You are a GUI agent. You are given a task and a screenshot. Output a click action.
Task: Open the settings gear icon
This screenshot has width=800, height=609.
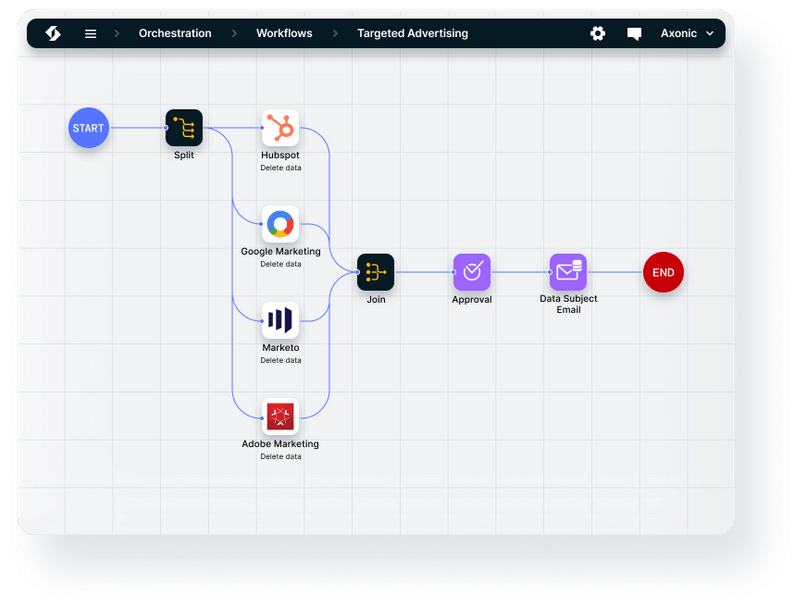598,33
